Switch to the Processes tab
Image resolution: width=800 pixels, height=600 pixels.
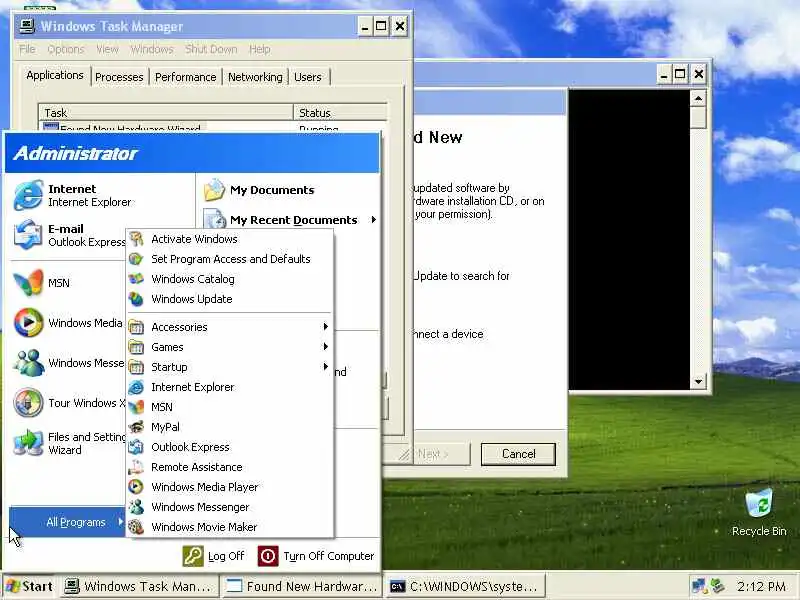pos(119,77)
